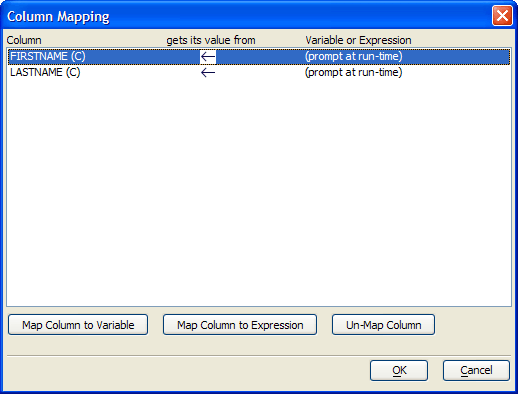Screen dimensions: 518x394
Task: Click the Un-Map Column button
Action: pyautogui.click(x=383, y=325)
